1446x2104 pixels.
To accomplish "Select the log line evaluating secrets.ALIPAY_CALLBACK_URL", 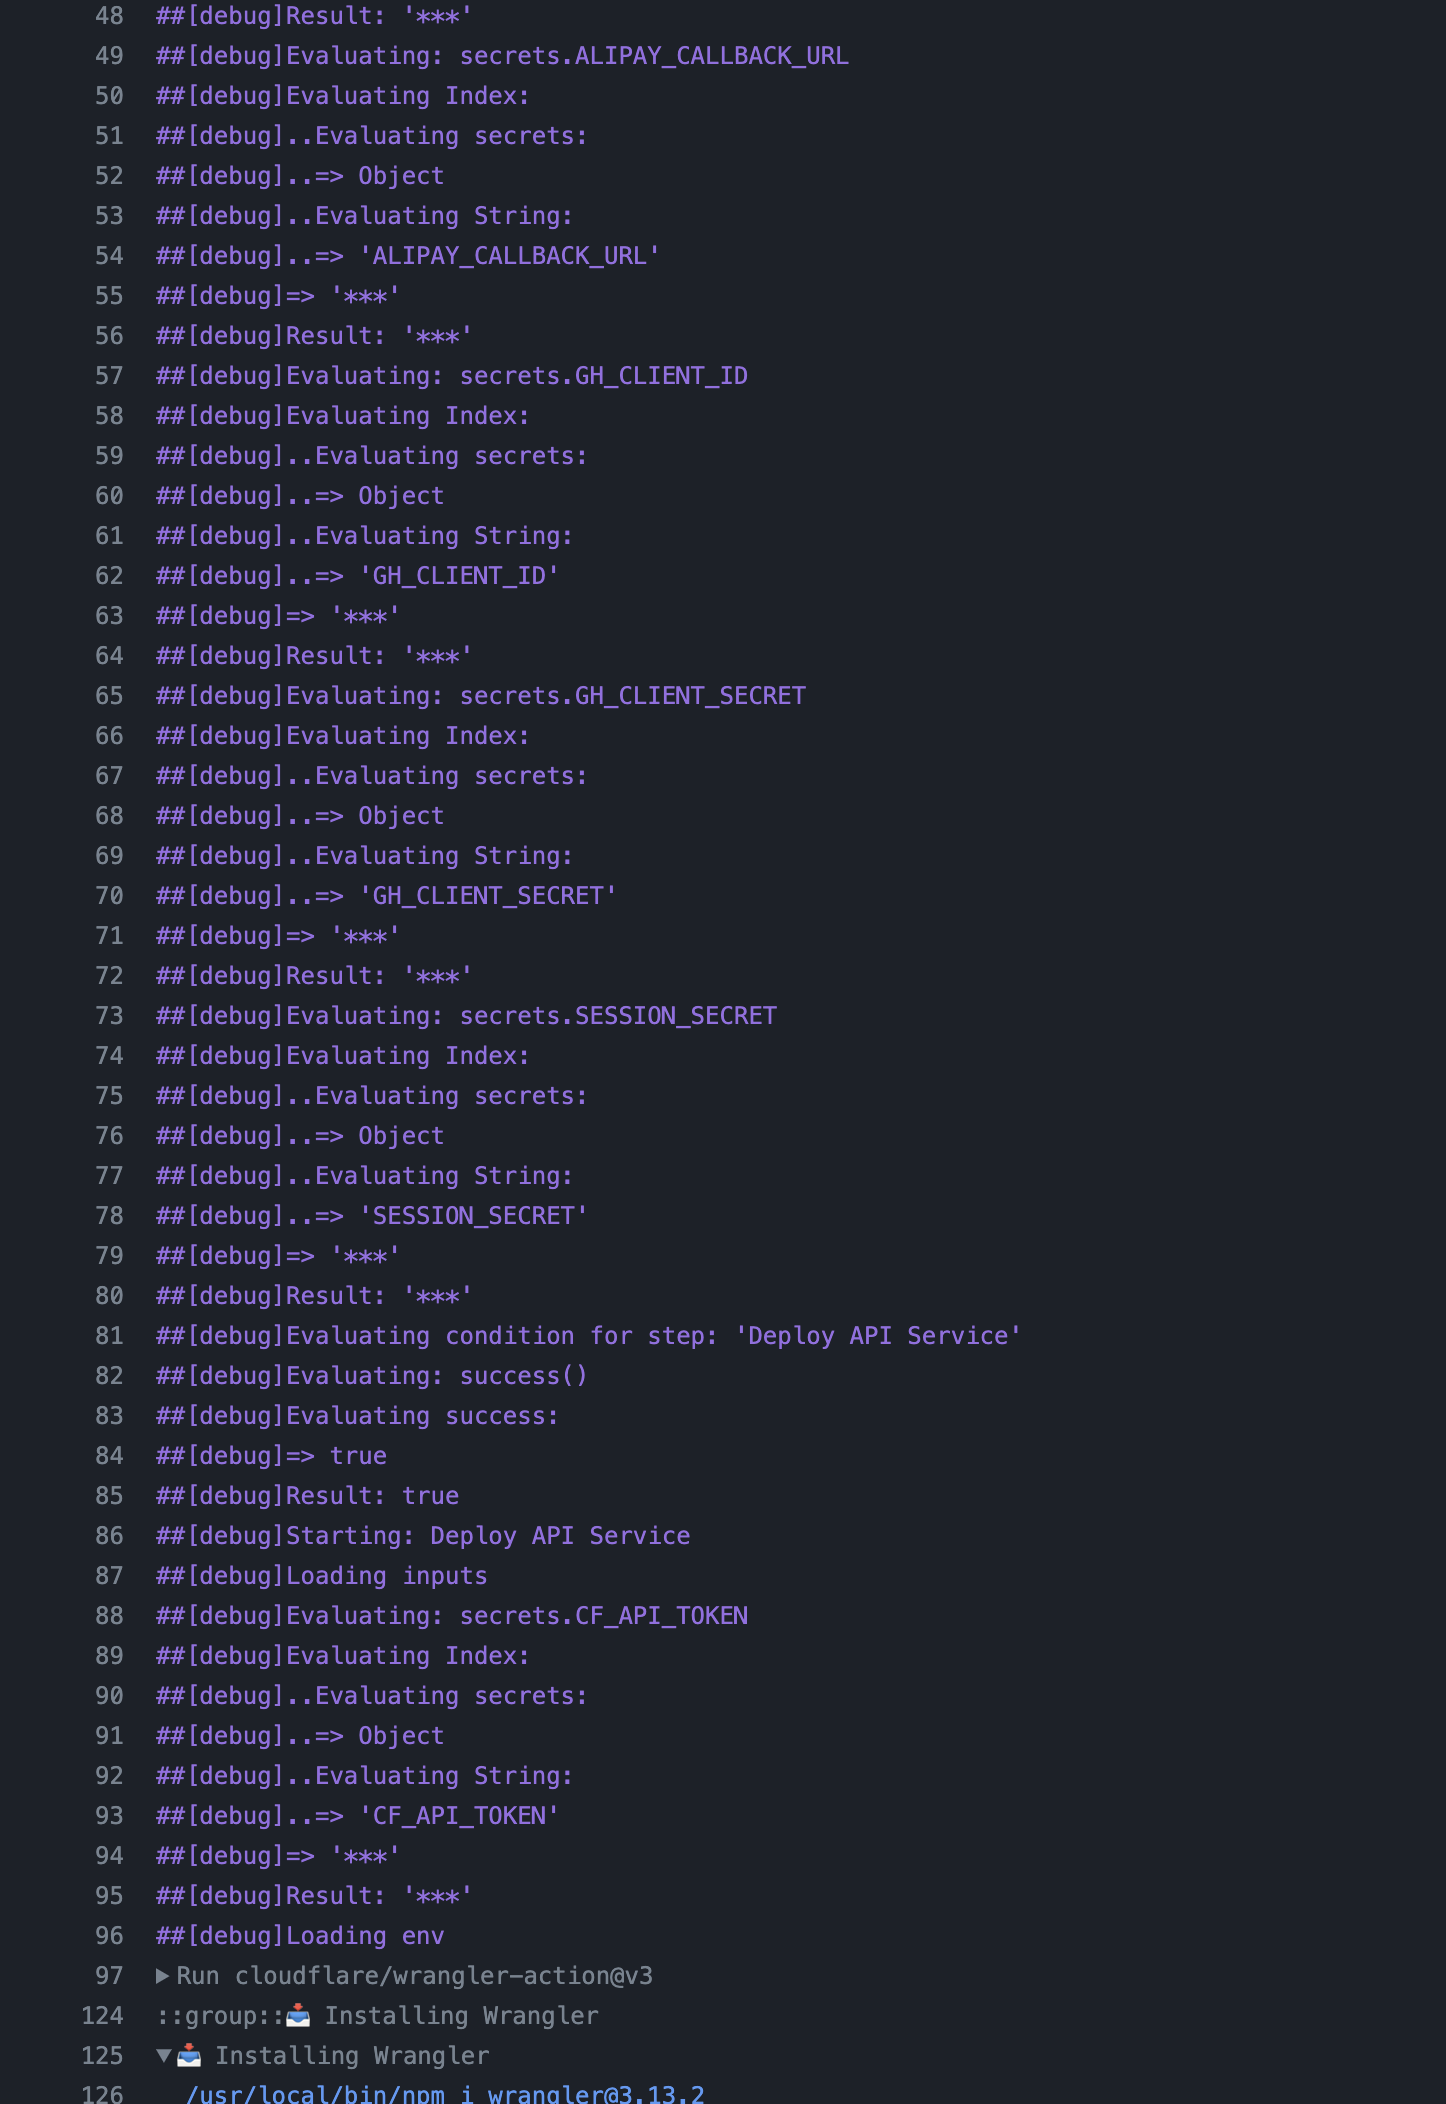I will coord(502,56).
